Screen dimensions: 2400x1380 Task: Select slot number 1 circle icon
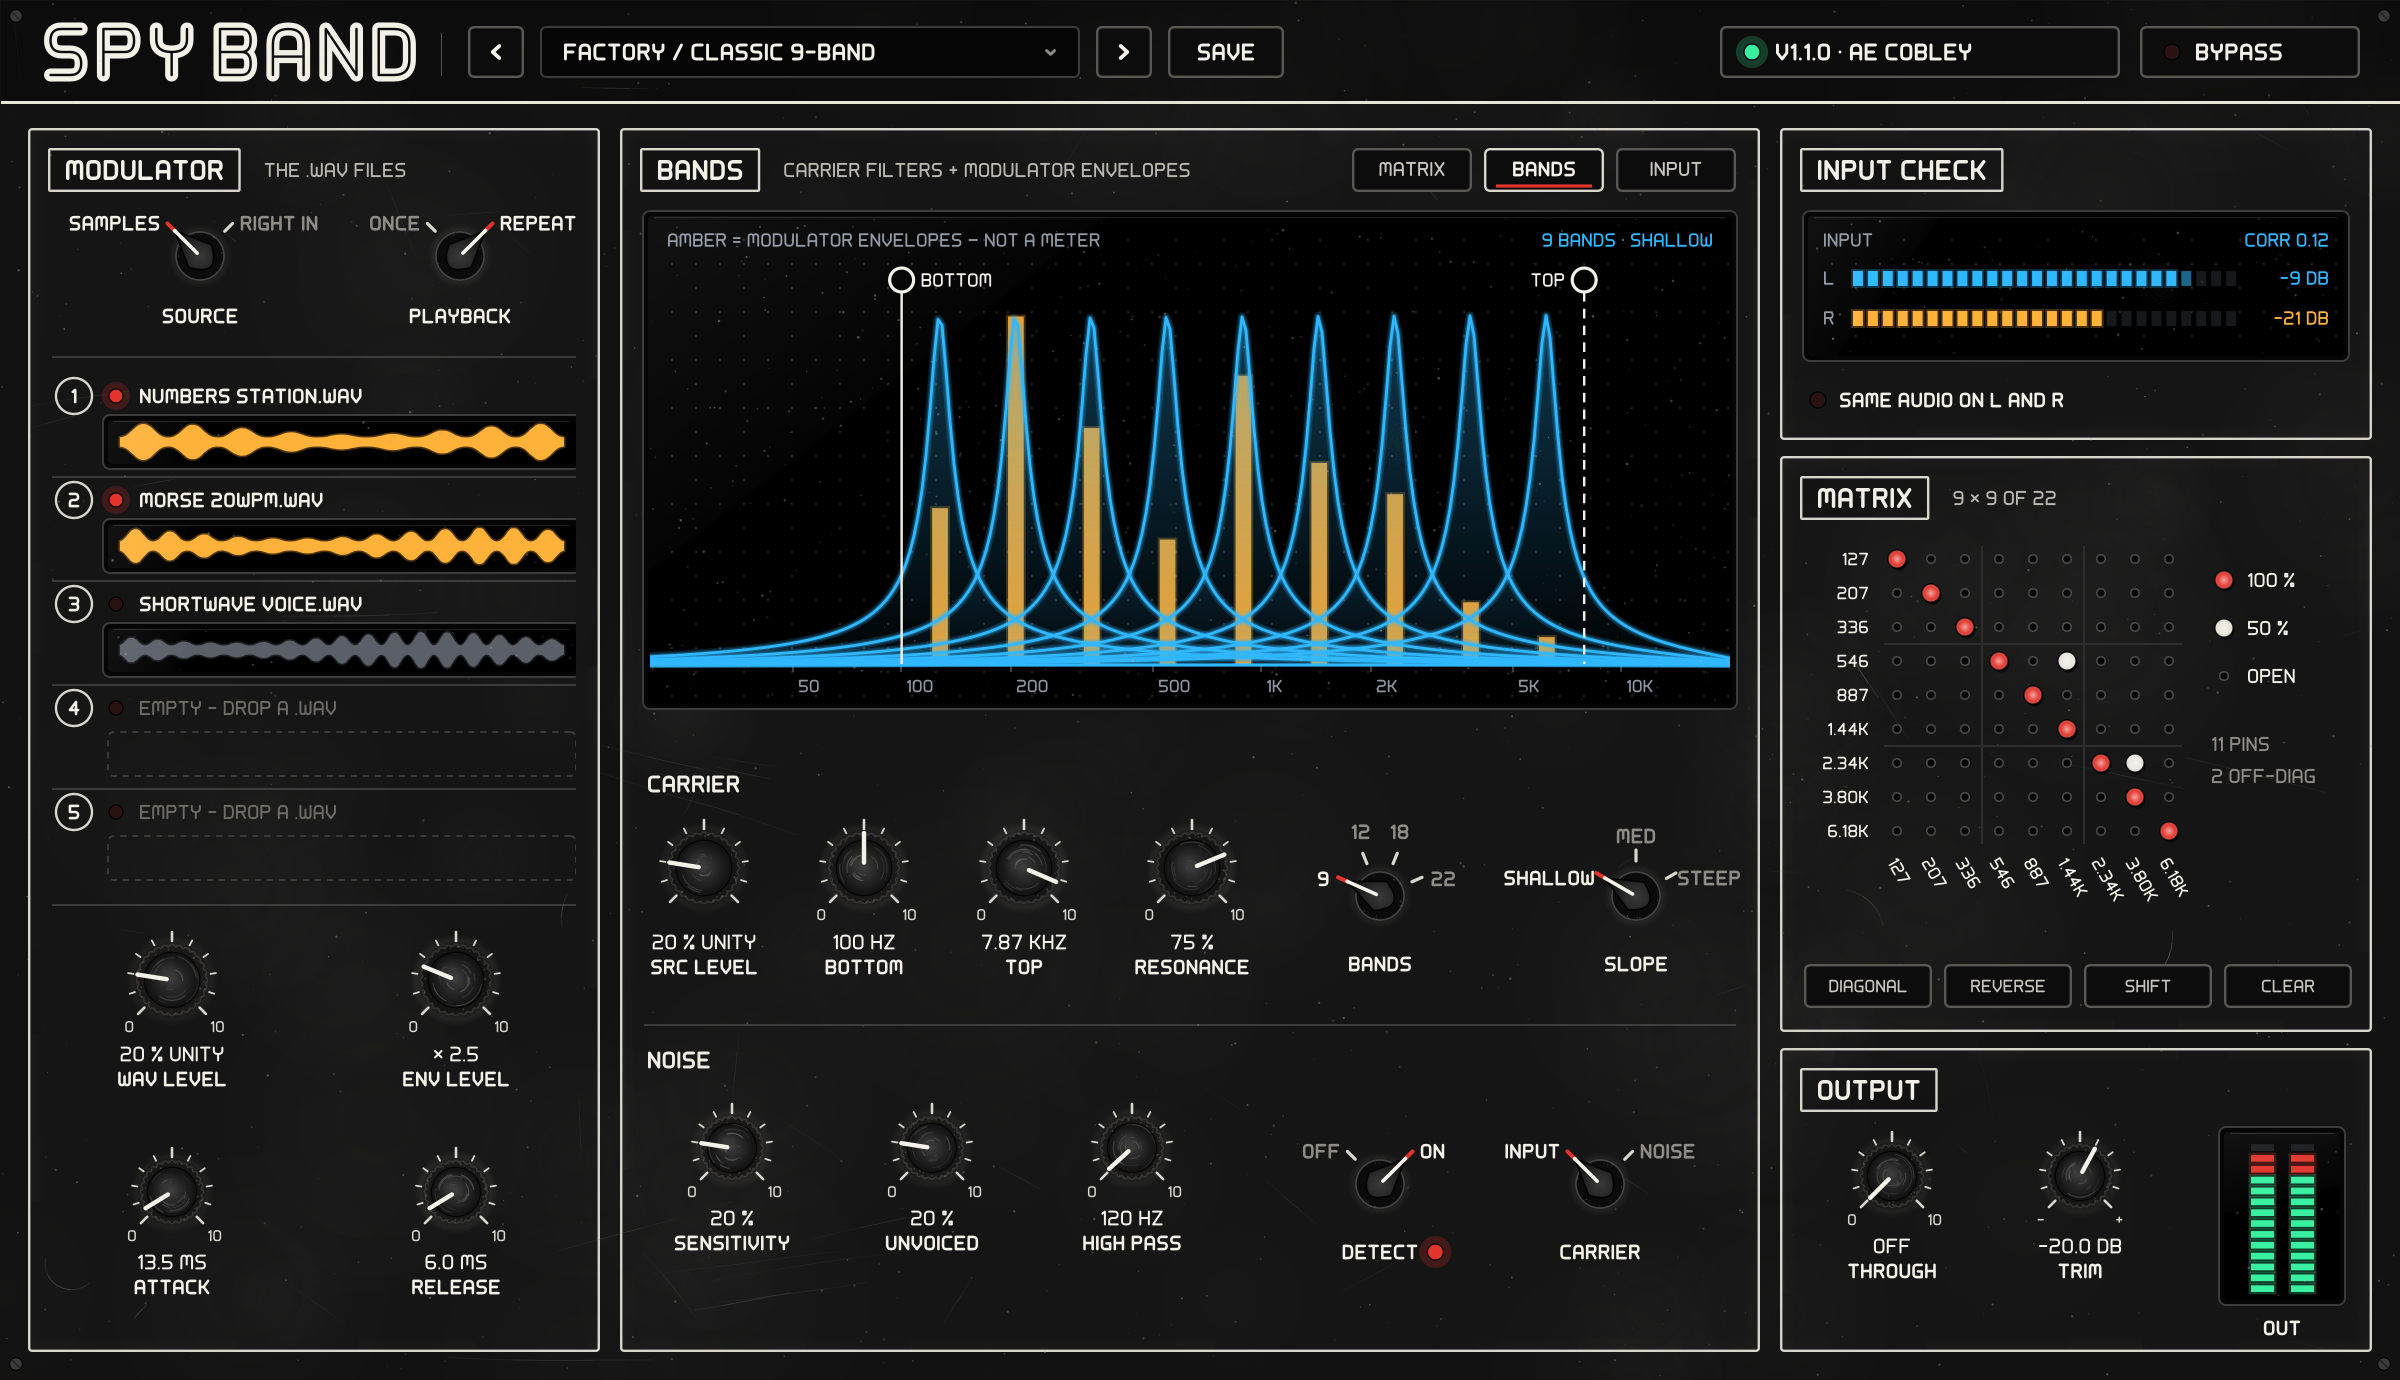tap(74, 396)
